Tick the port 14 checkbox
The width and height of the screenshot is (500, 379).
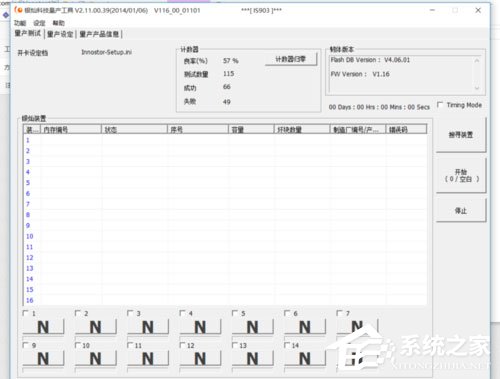[x=287, y=345]
